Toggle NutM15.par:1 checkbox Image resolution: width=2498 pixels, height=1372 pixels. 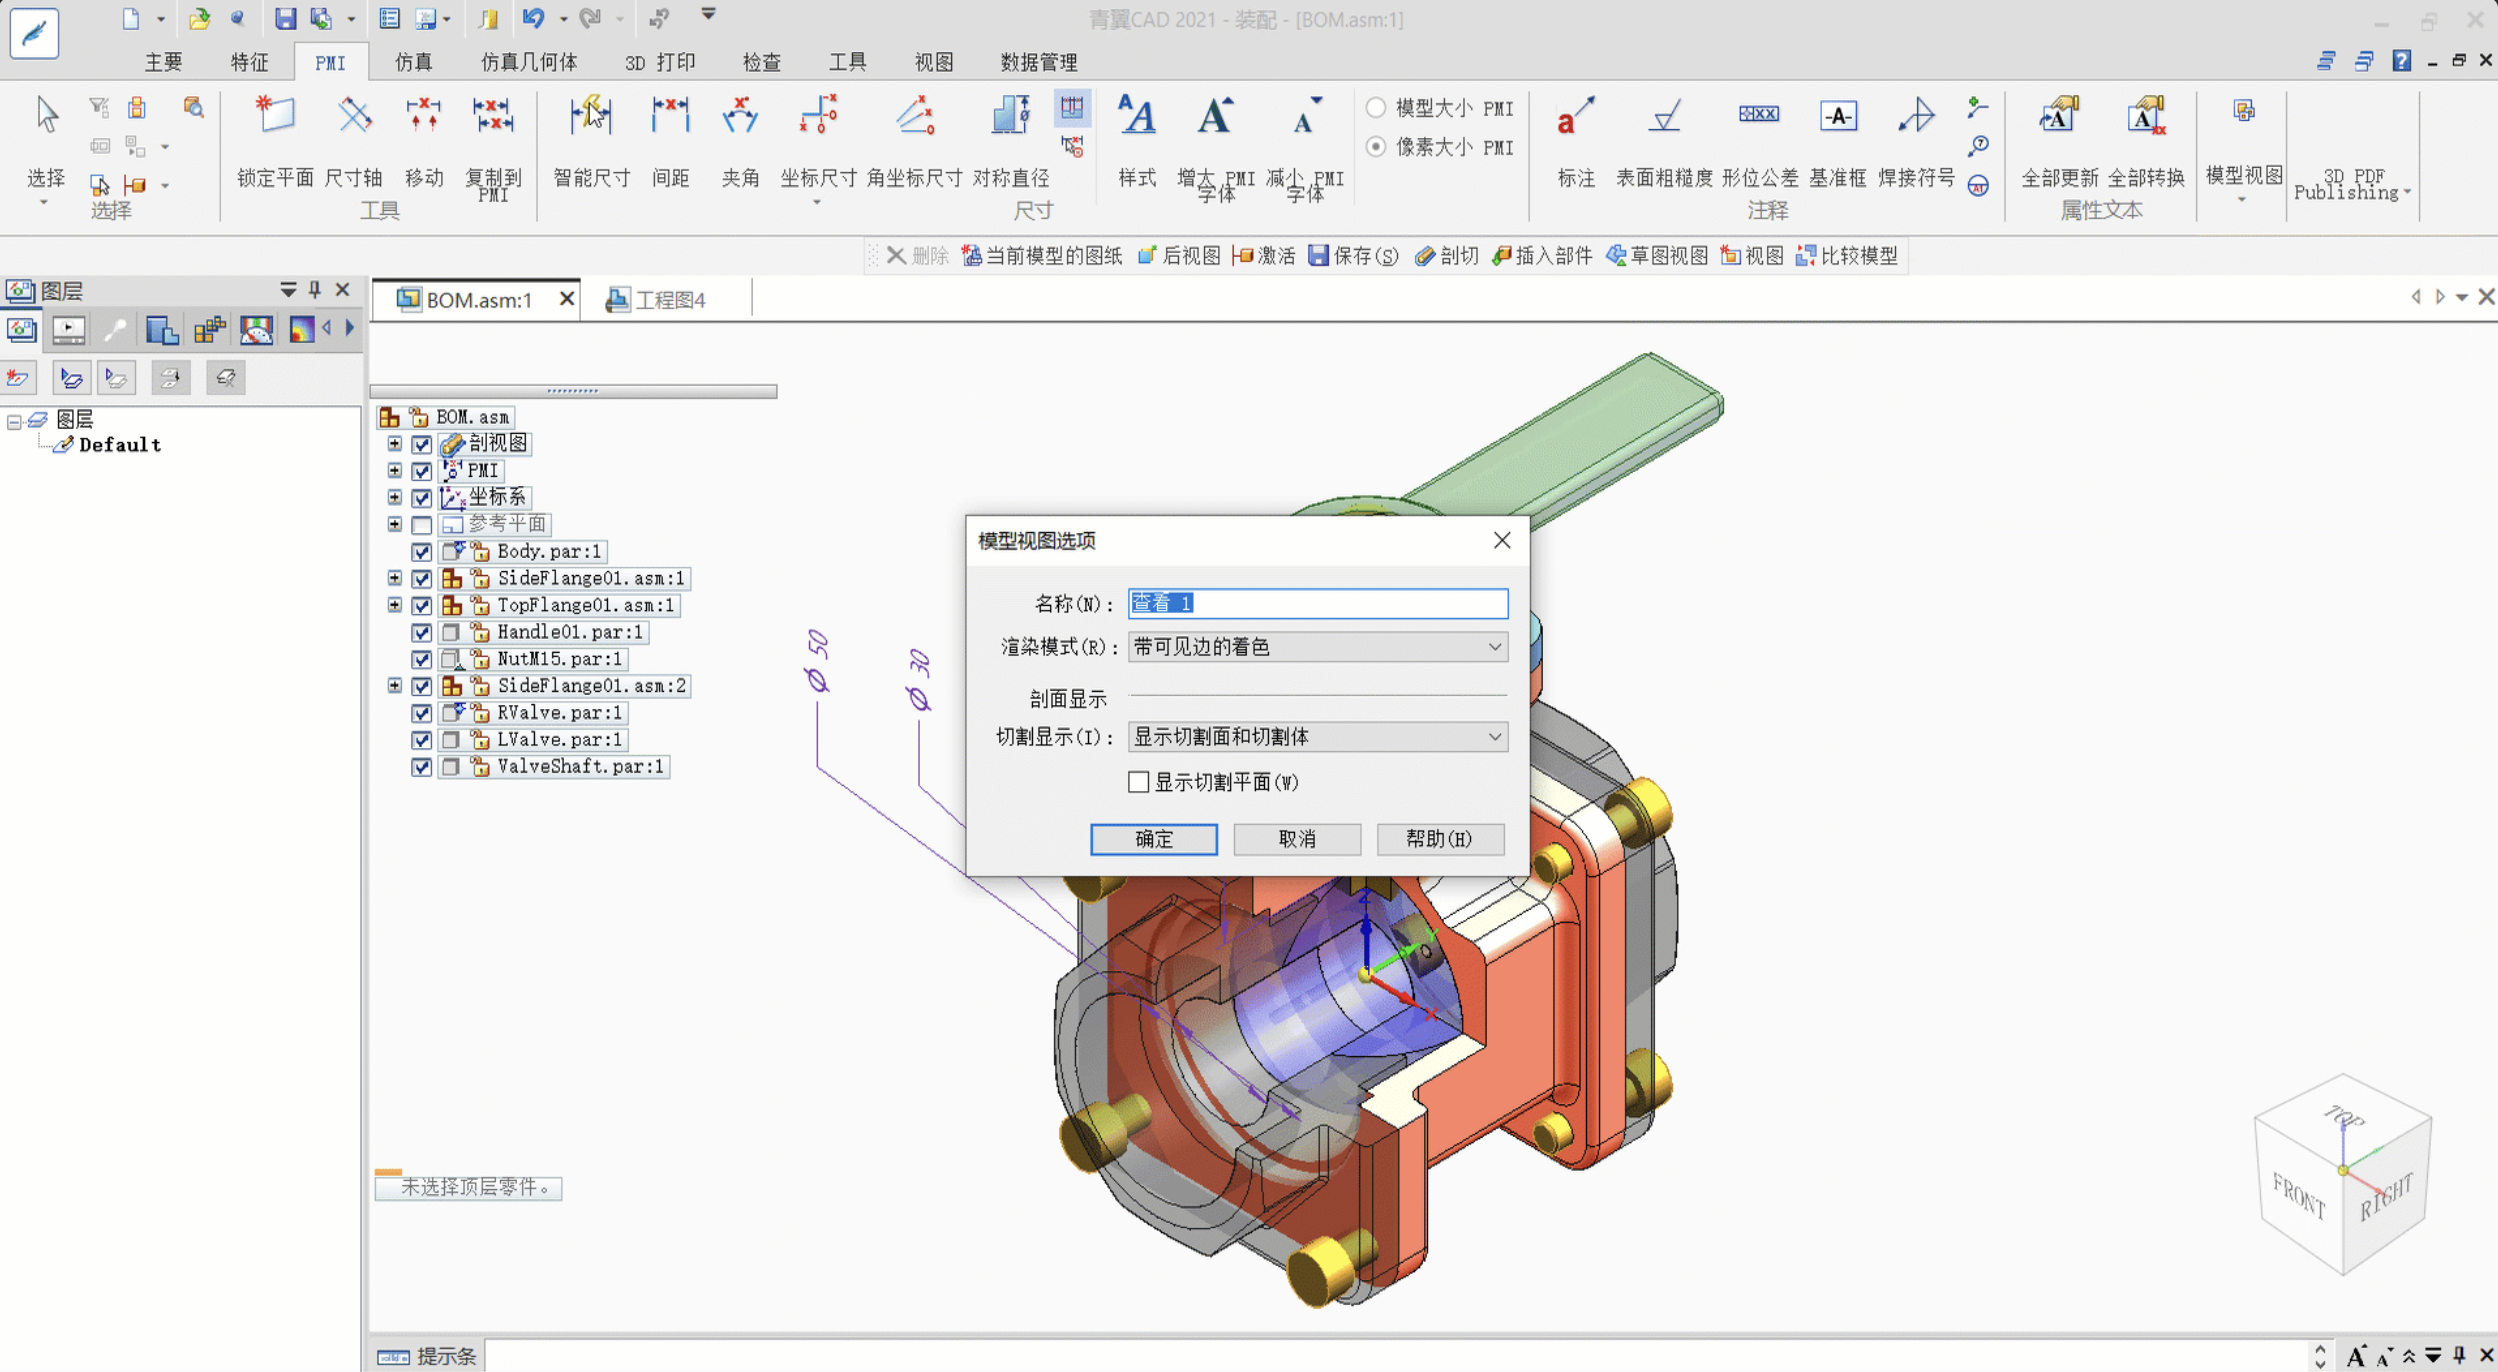click(422, 659)
